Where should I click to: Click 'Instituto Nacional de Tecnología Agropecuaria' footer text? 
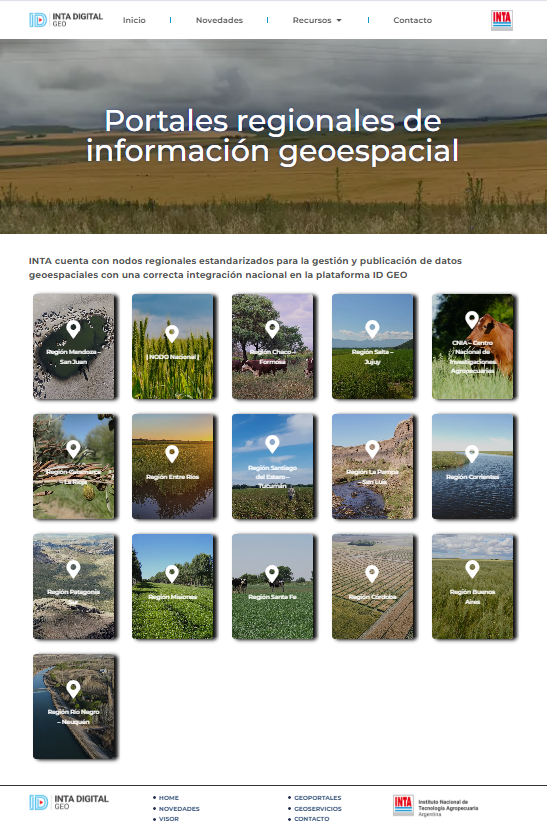tap(448, 805)
